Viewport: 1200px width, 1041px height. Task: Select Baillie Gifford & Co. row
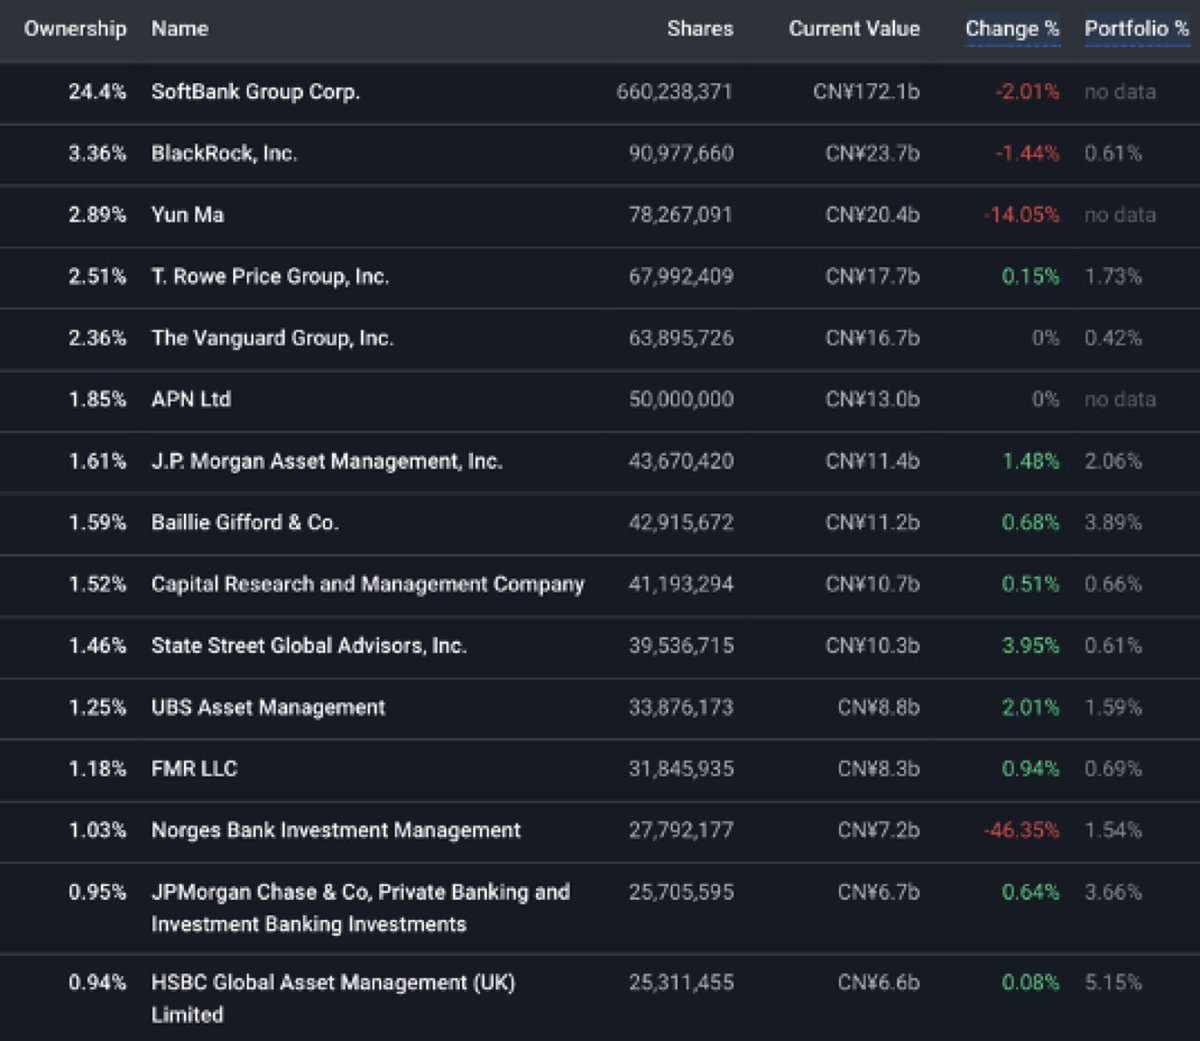pos(600,523)
